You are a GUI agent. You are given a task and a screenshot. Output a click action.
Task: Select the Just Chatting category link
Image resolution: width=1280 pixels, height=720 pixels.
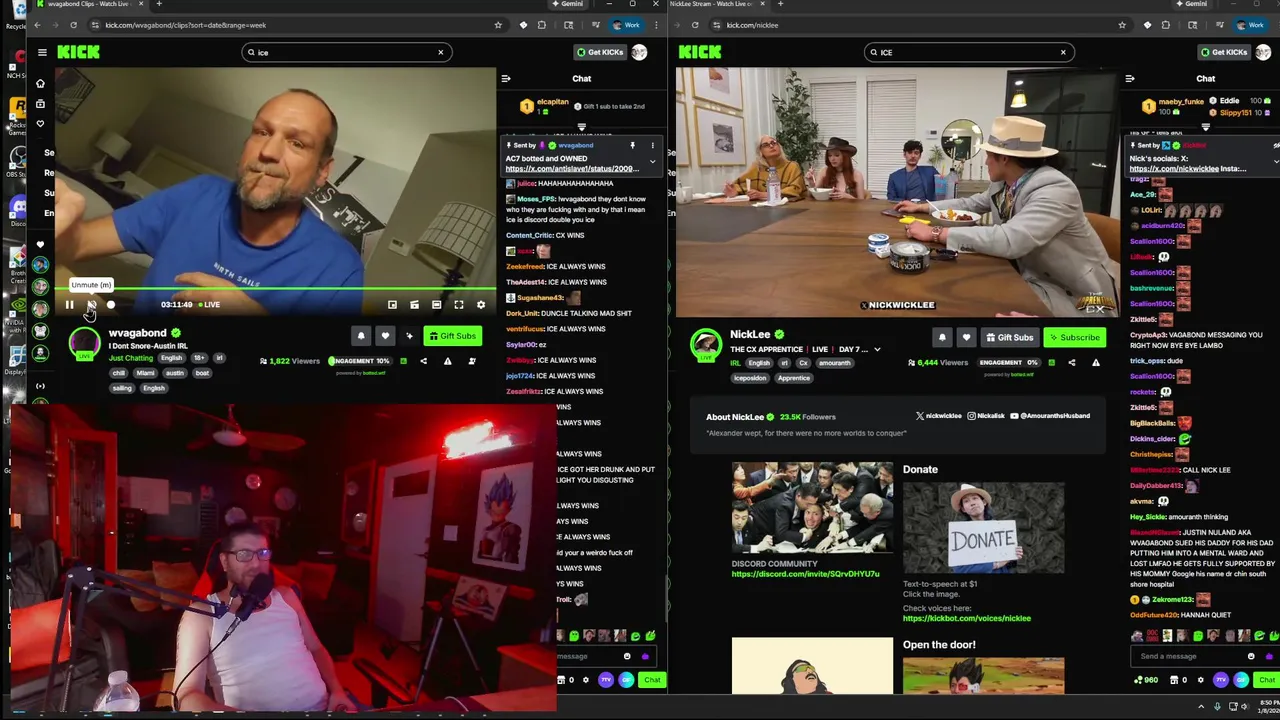tap(131, 358)
